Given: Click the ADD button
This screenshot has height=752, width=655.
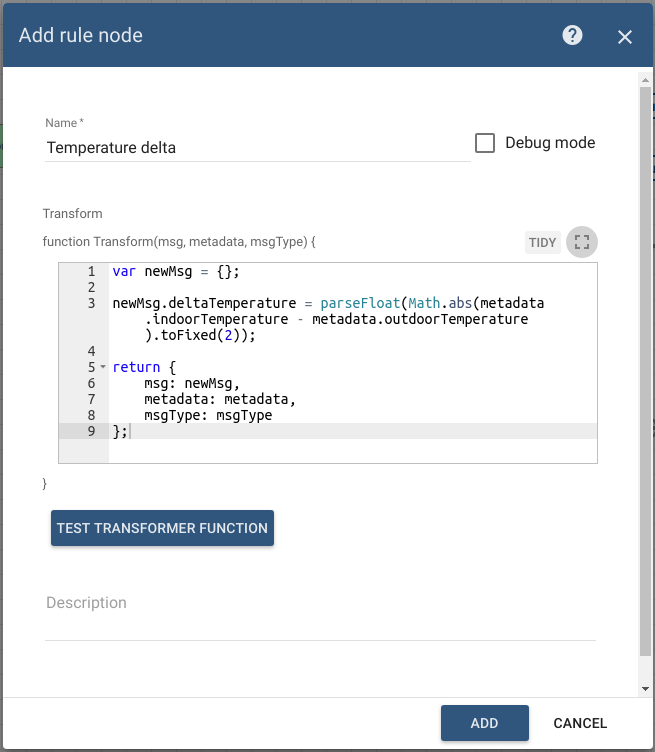Looking at the screenshot, I should [x=485, y=723].
